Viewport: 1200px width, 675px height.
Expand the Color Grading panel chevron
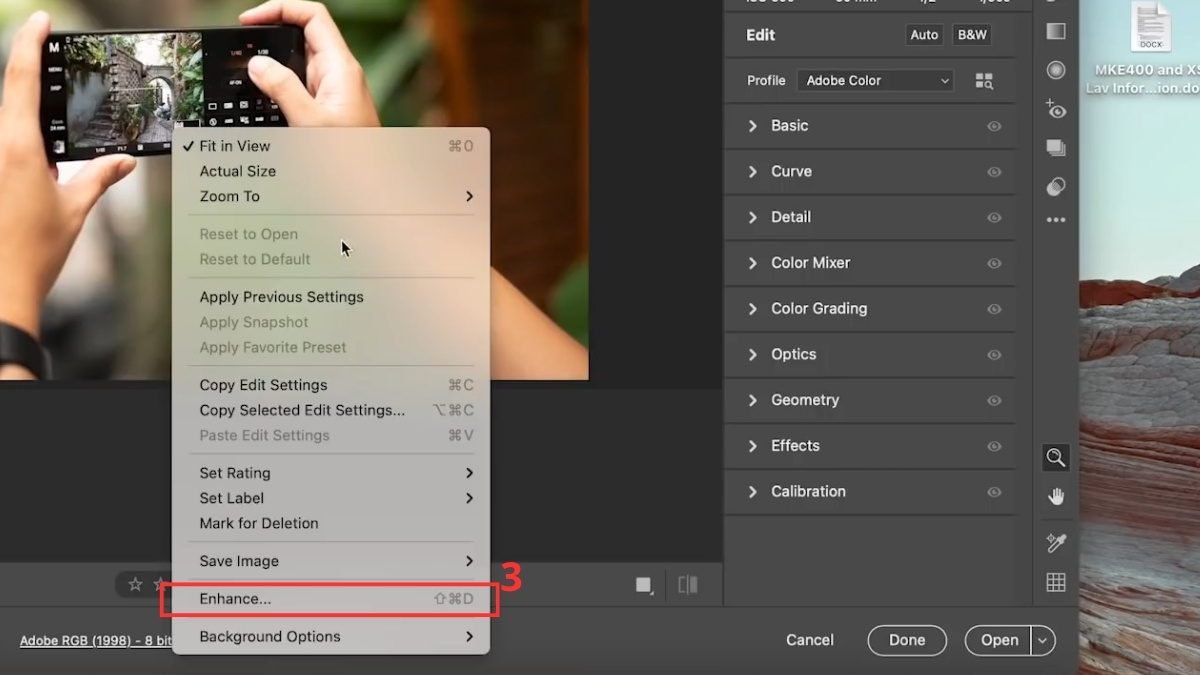click(753, 309)
